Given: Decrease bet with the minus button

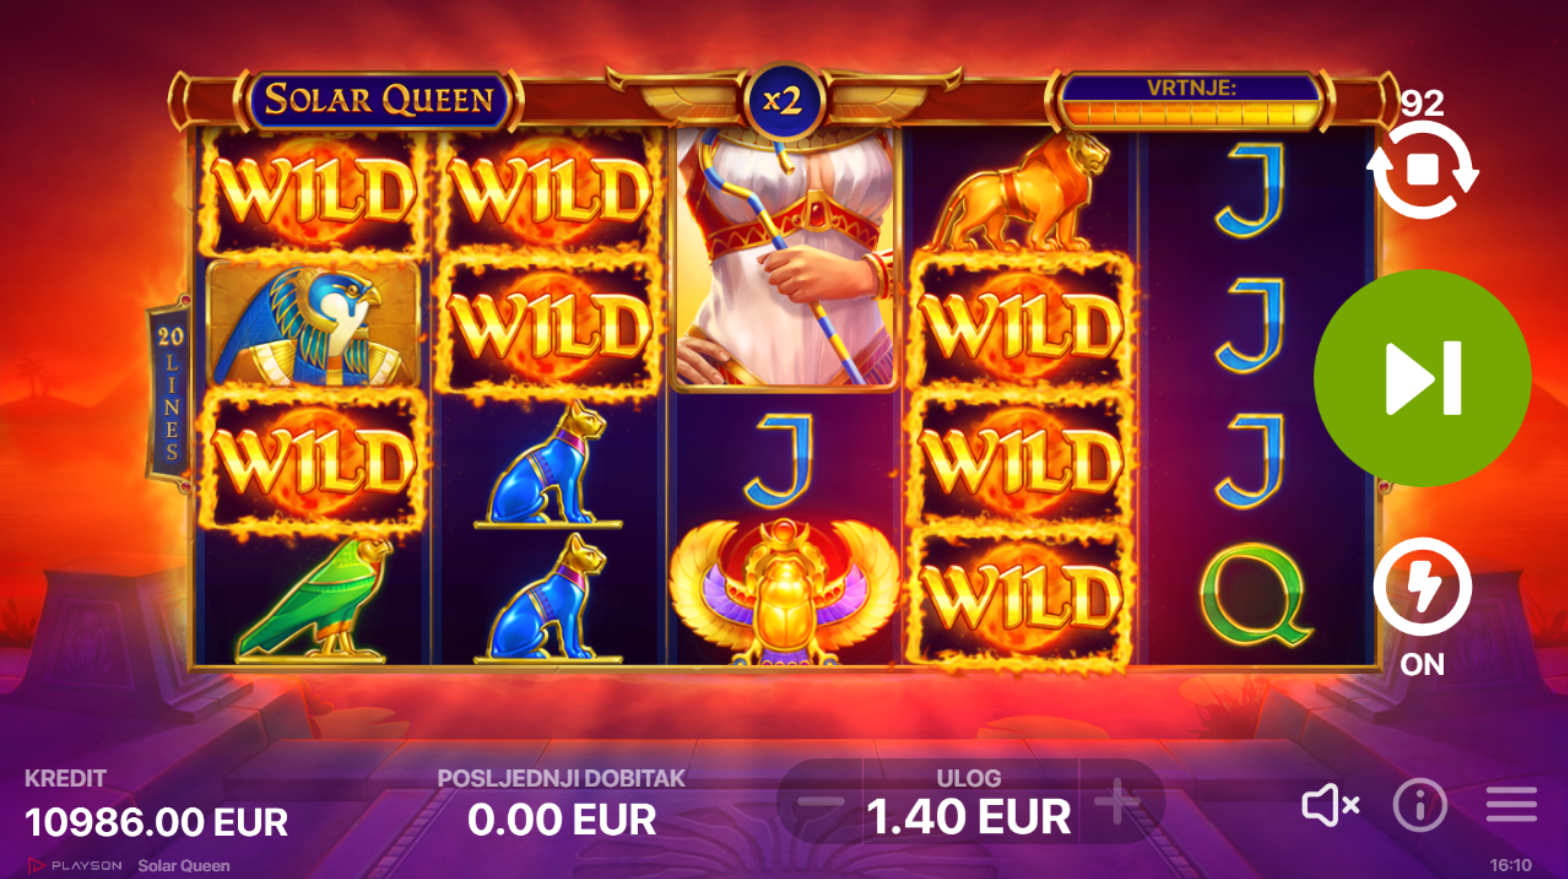Looking at the screenshot, I should [x=821, y=802].
